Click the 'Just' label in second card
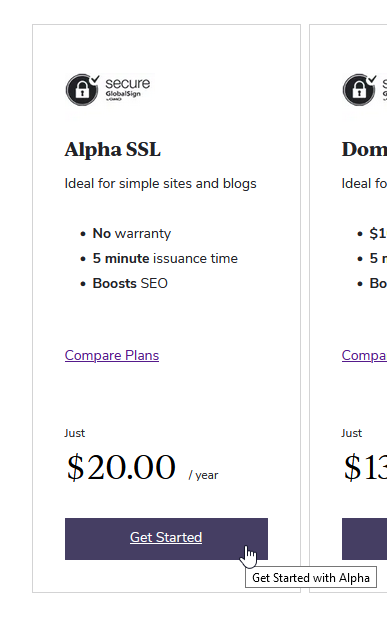 coord(352,433)
